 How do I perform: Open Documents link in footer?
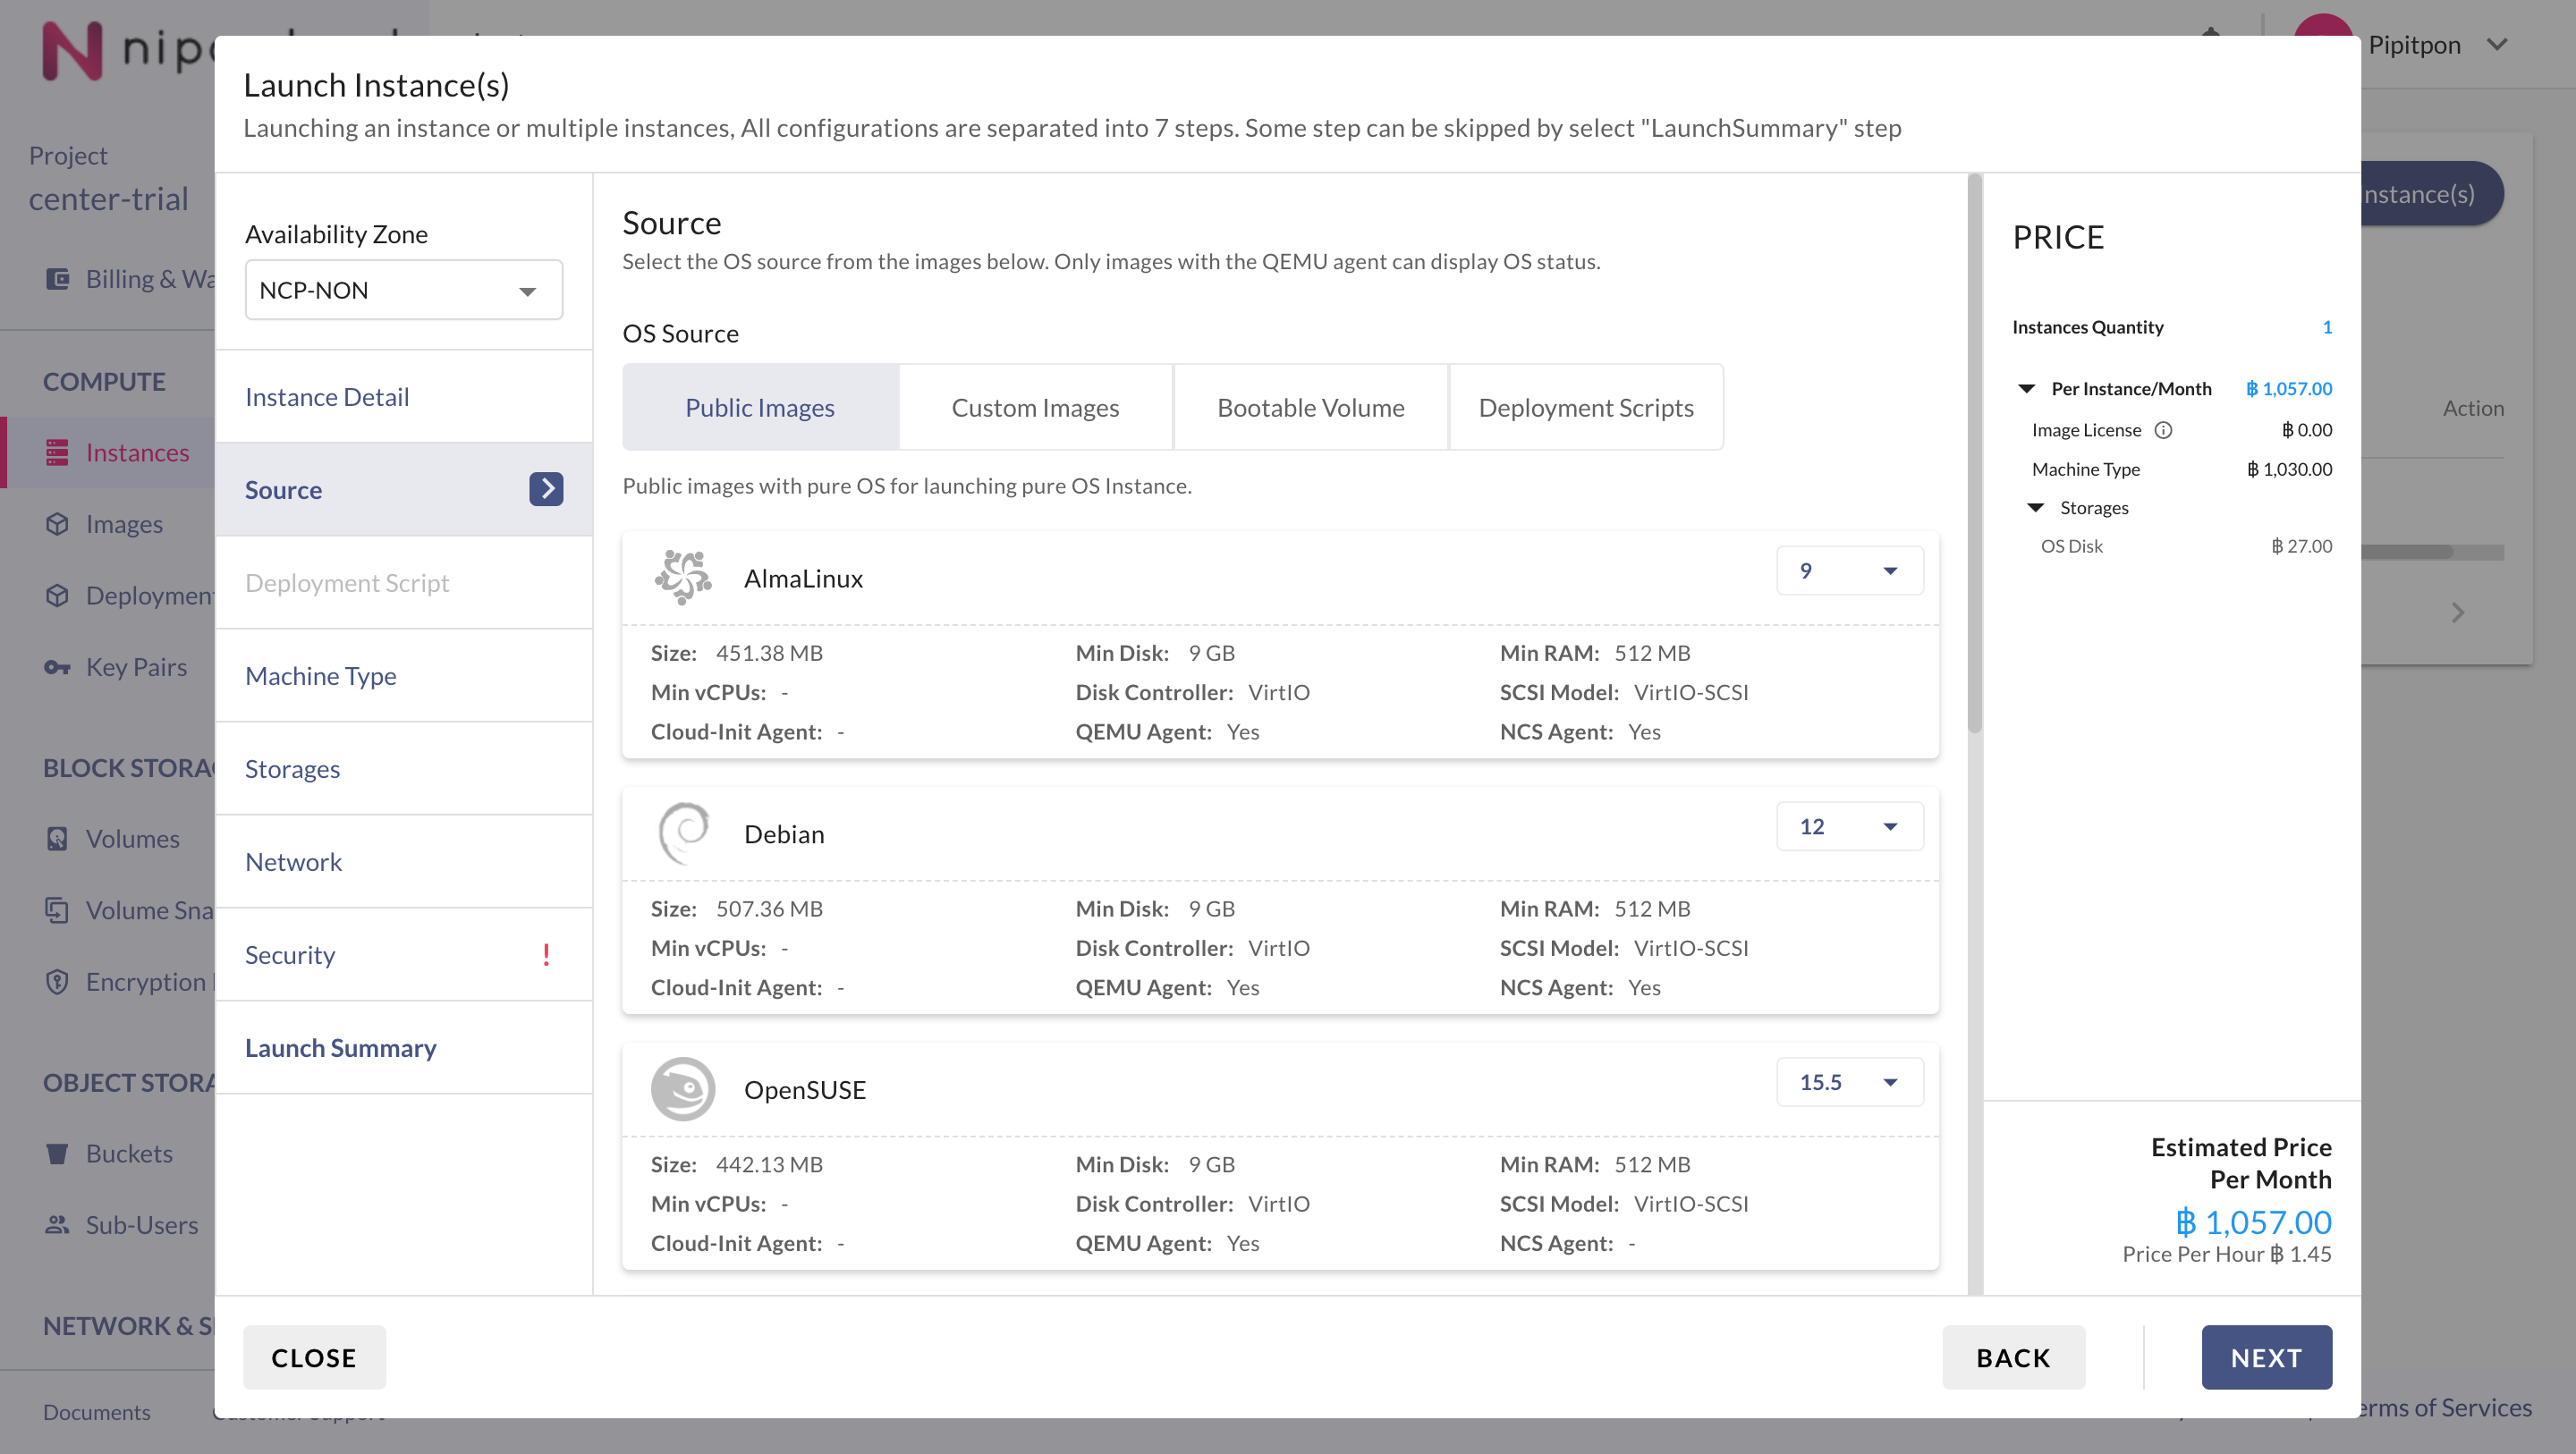point(96,1411)
